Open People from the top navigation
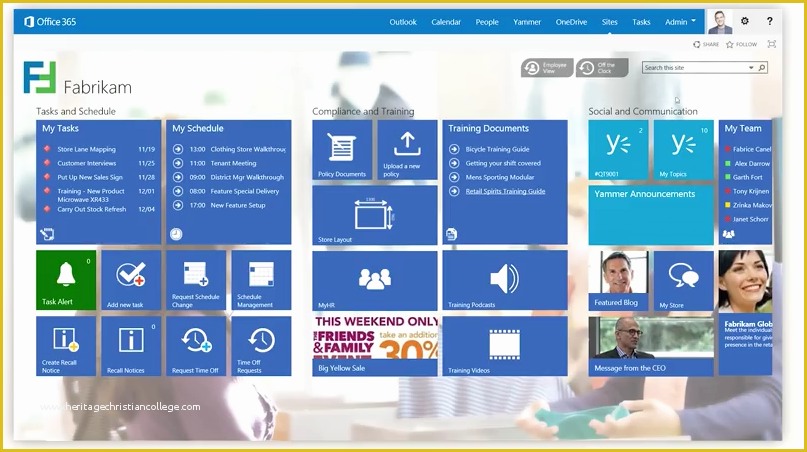Screen dimensions: 807x452 pos(487,22)
